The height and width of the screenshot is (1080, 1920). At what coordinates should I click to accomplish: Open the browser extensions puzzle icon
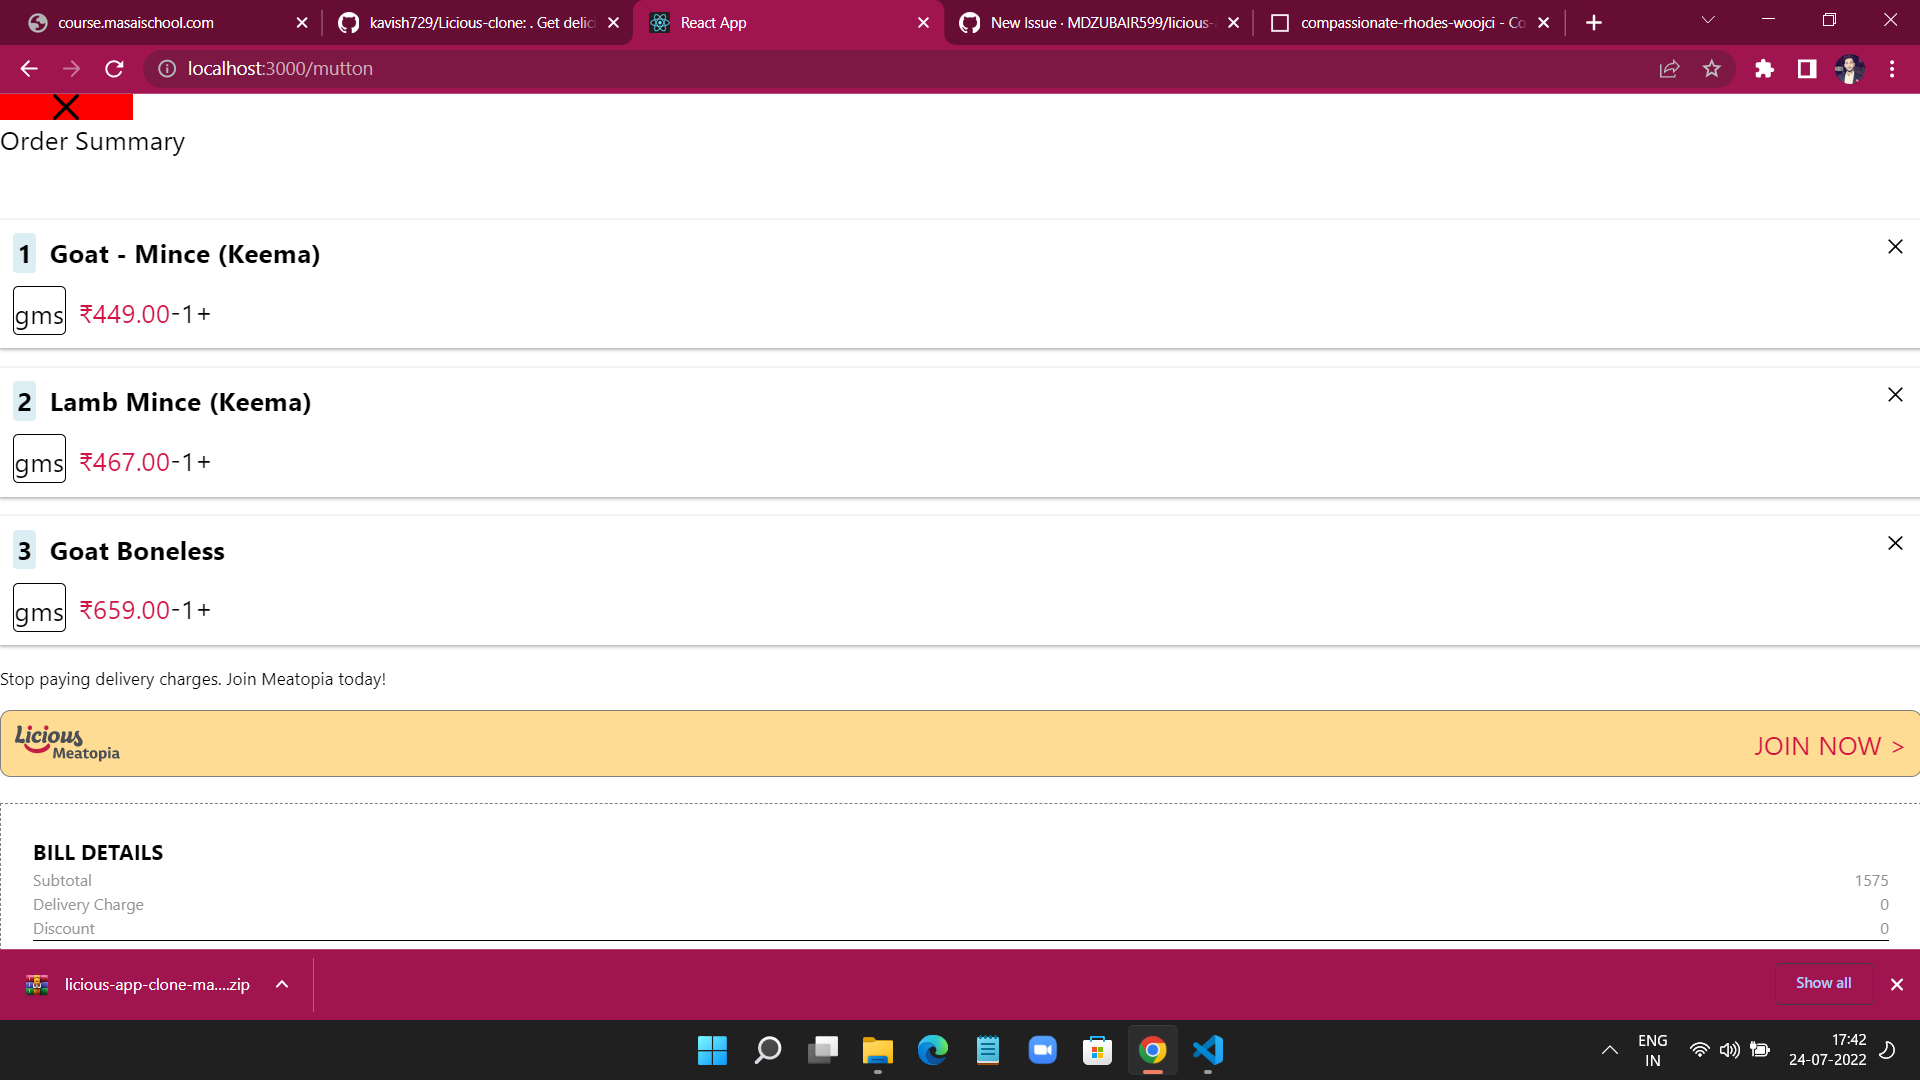(x=1764, y=69)
